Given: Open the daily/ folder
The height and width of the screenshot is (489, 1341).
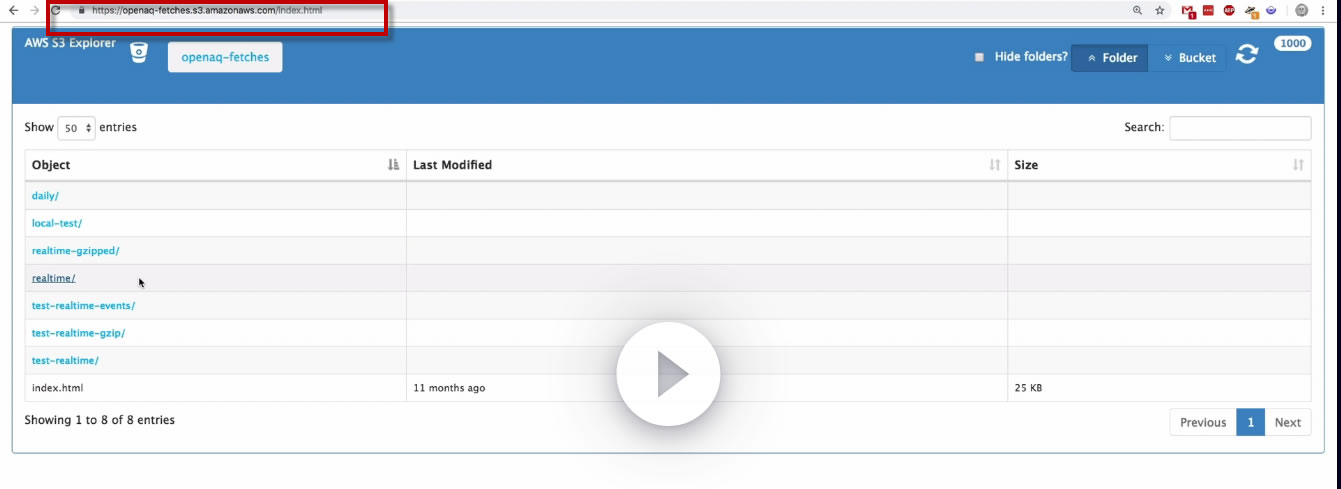Looking at the screenshot, I should point(45,196).
